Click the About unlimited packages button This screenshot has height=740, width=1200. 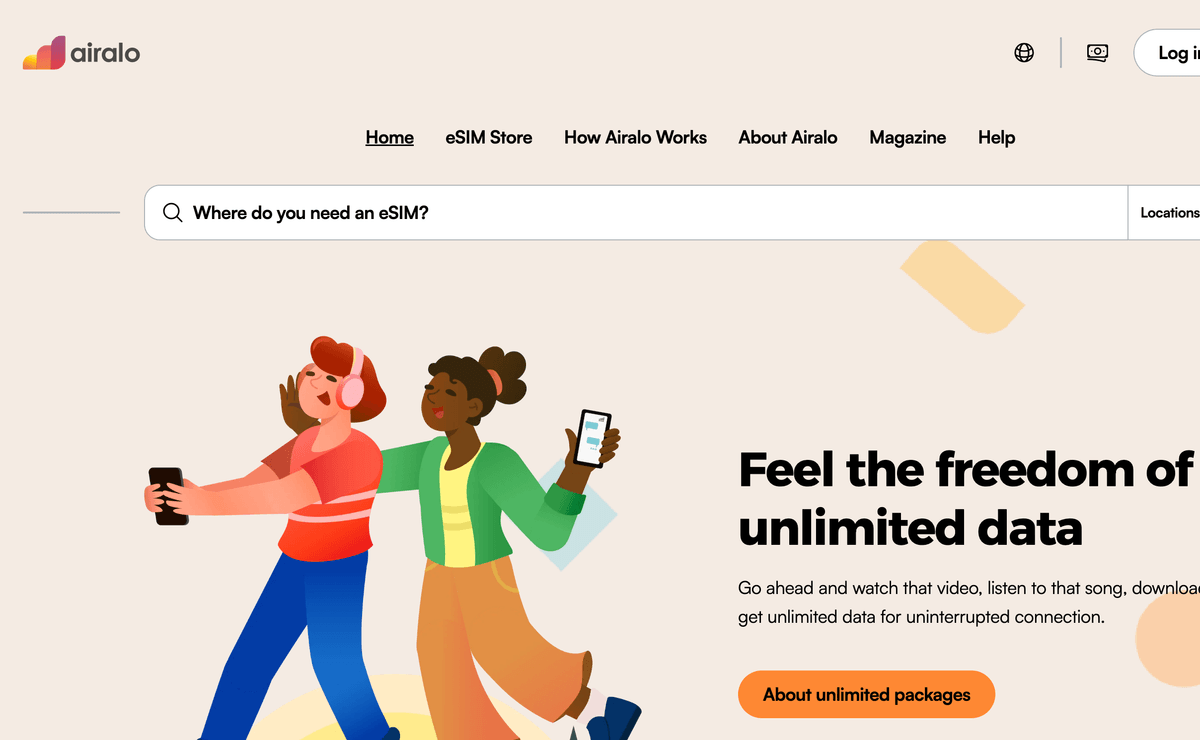click(867, 694)
